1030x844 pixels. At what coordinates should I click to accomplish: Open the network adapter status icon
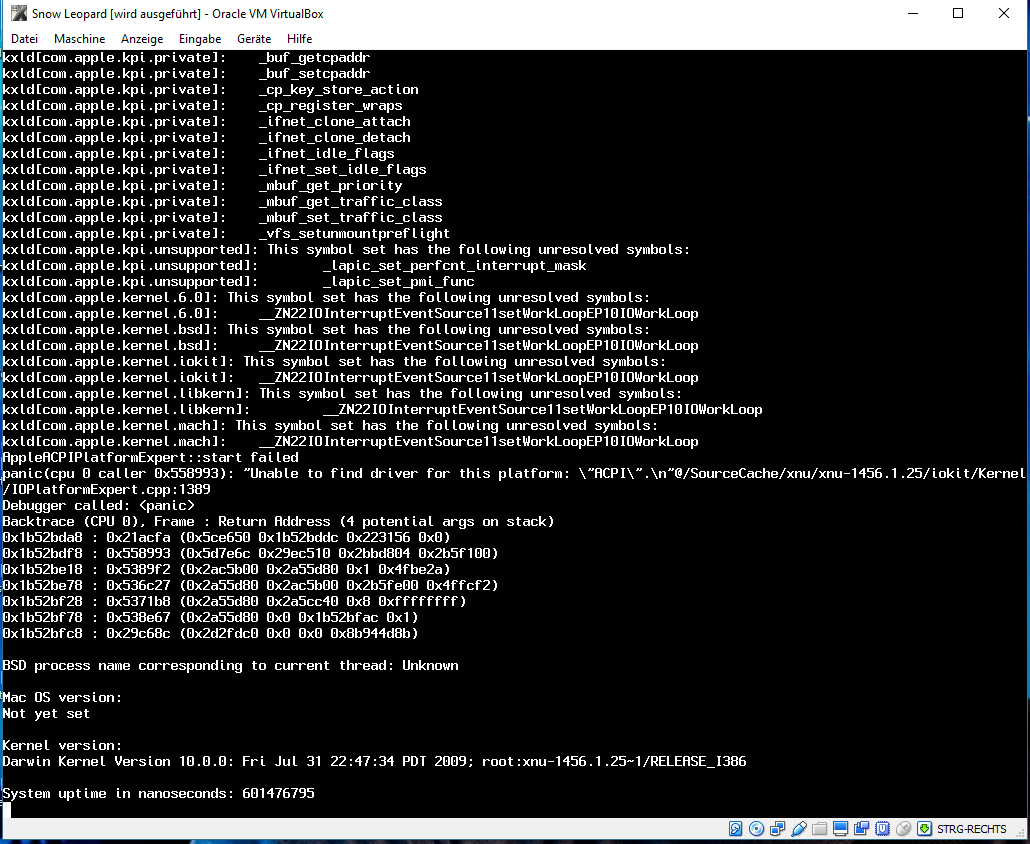778,829
